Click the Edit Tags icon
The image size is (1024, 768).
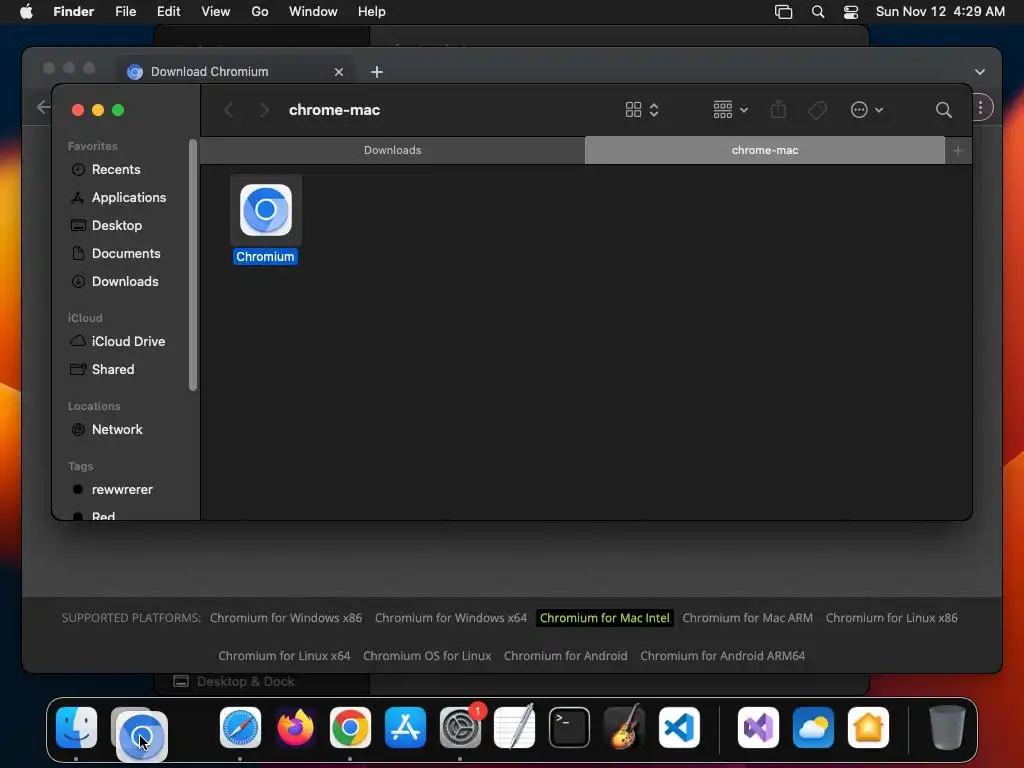[x=817, y=110]
